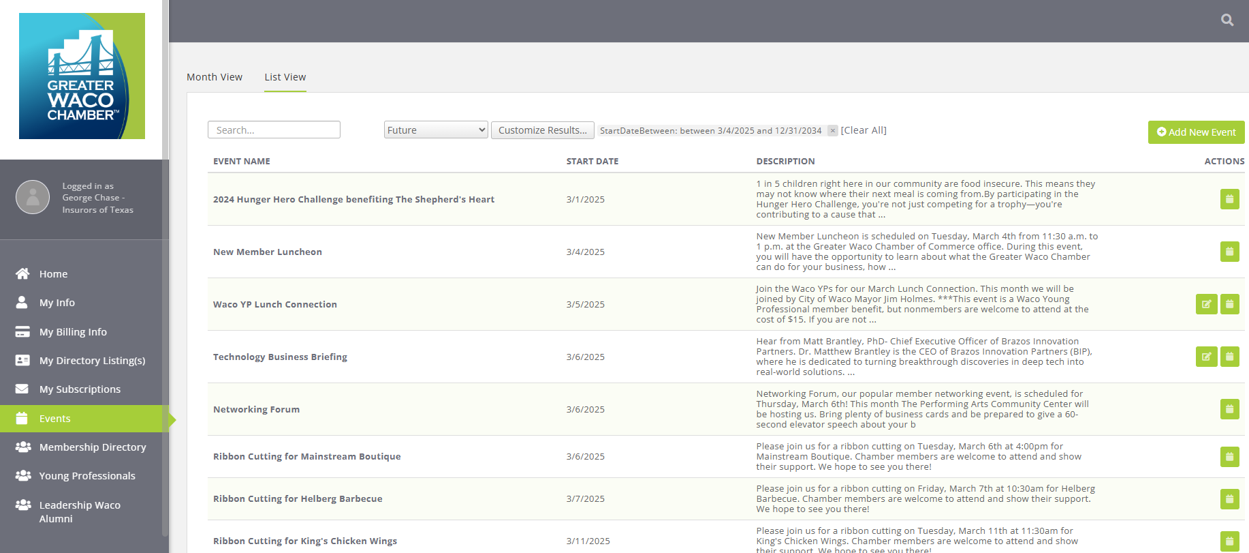Open Ribbon Cutting for Helberg Barbecue
Image resolution: width=1249 pixels, height=553 pixels.
coord(297,498)
